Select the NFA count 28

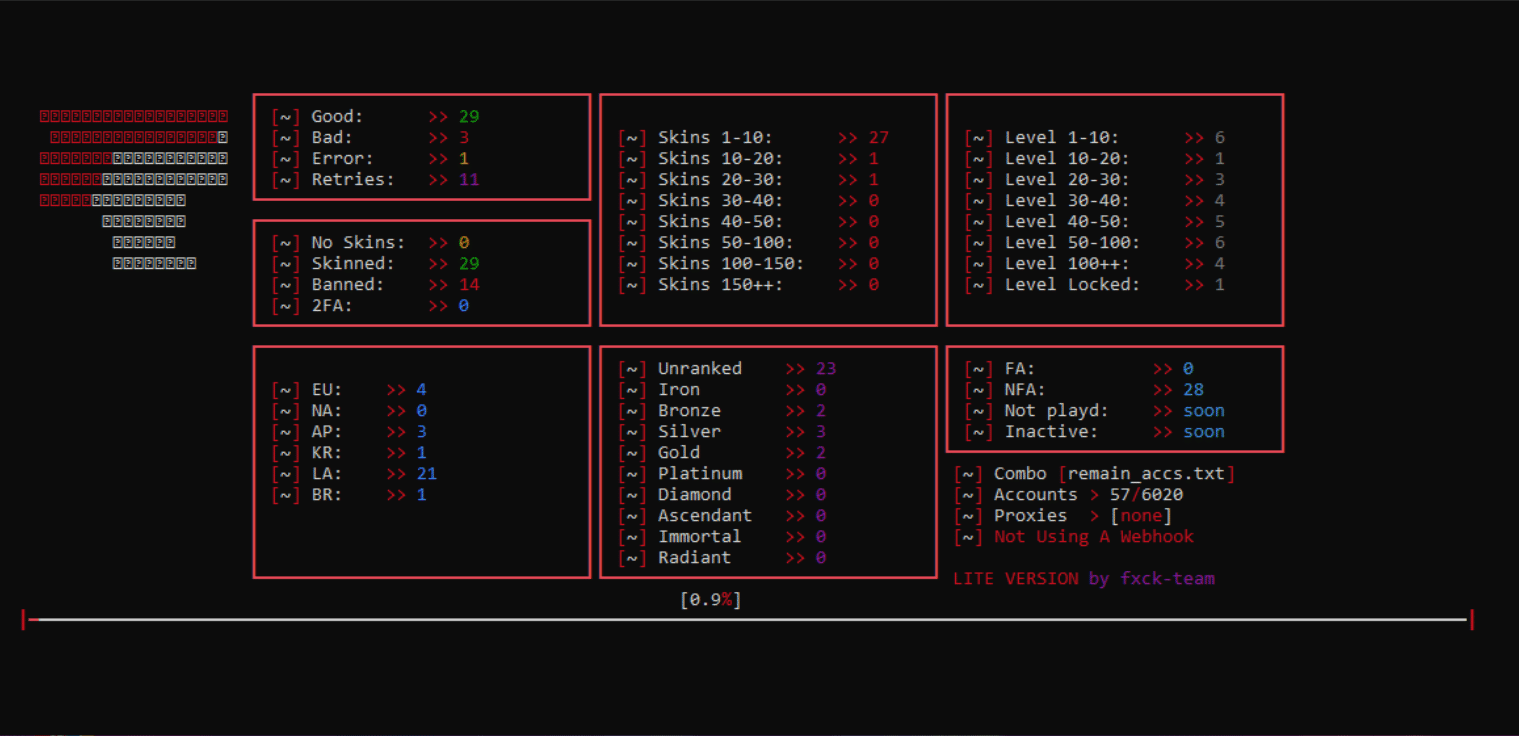(1193, 390)
